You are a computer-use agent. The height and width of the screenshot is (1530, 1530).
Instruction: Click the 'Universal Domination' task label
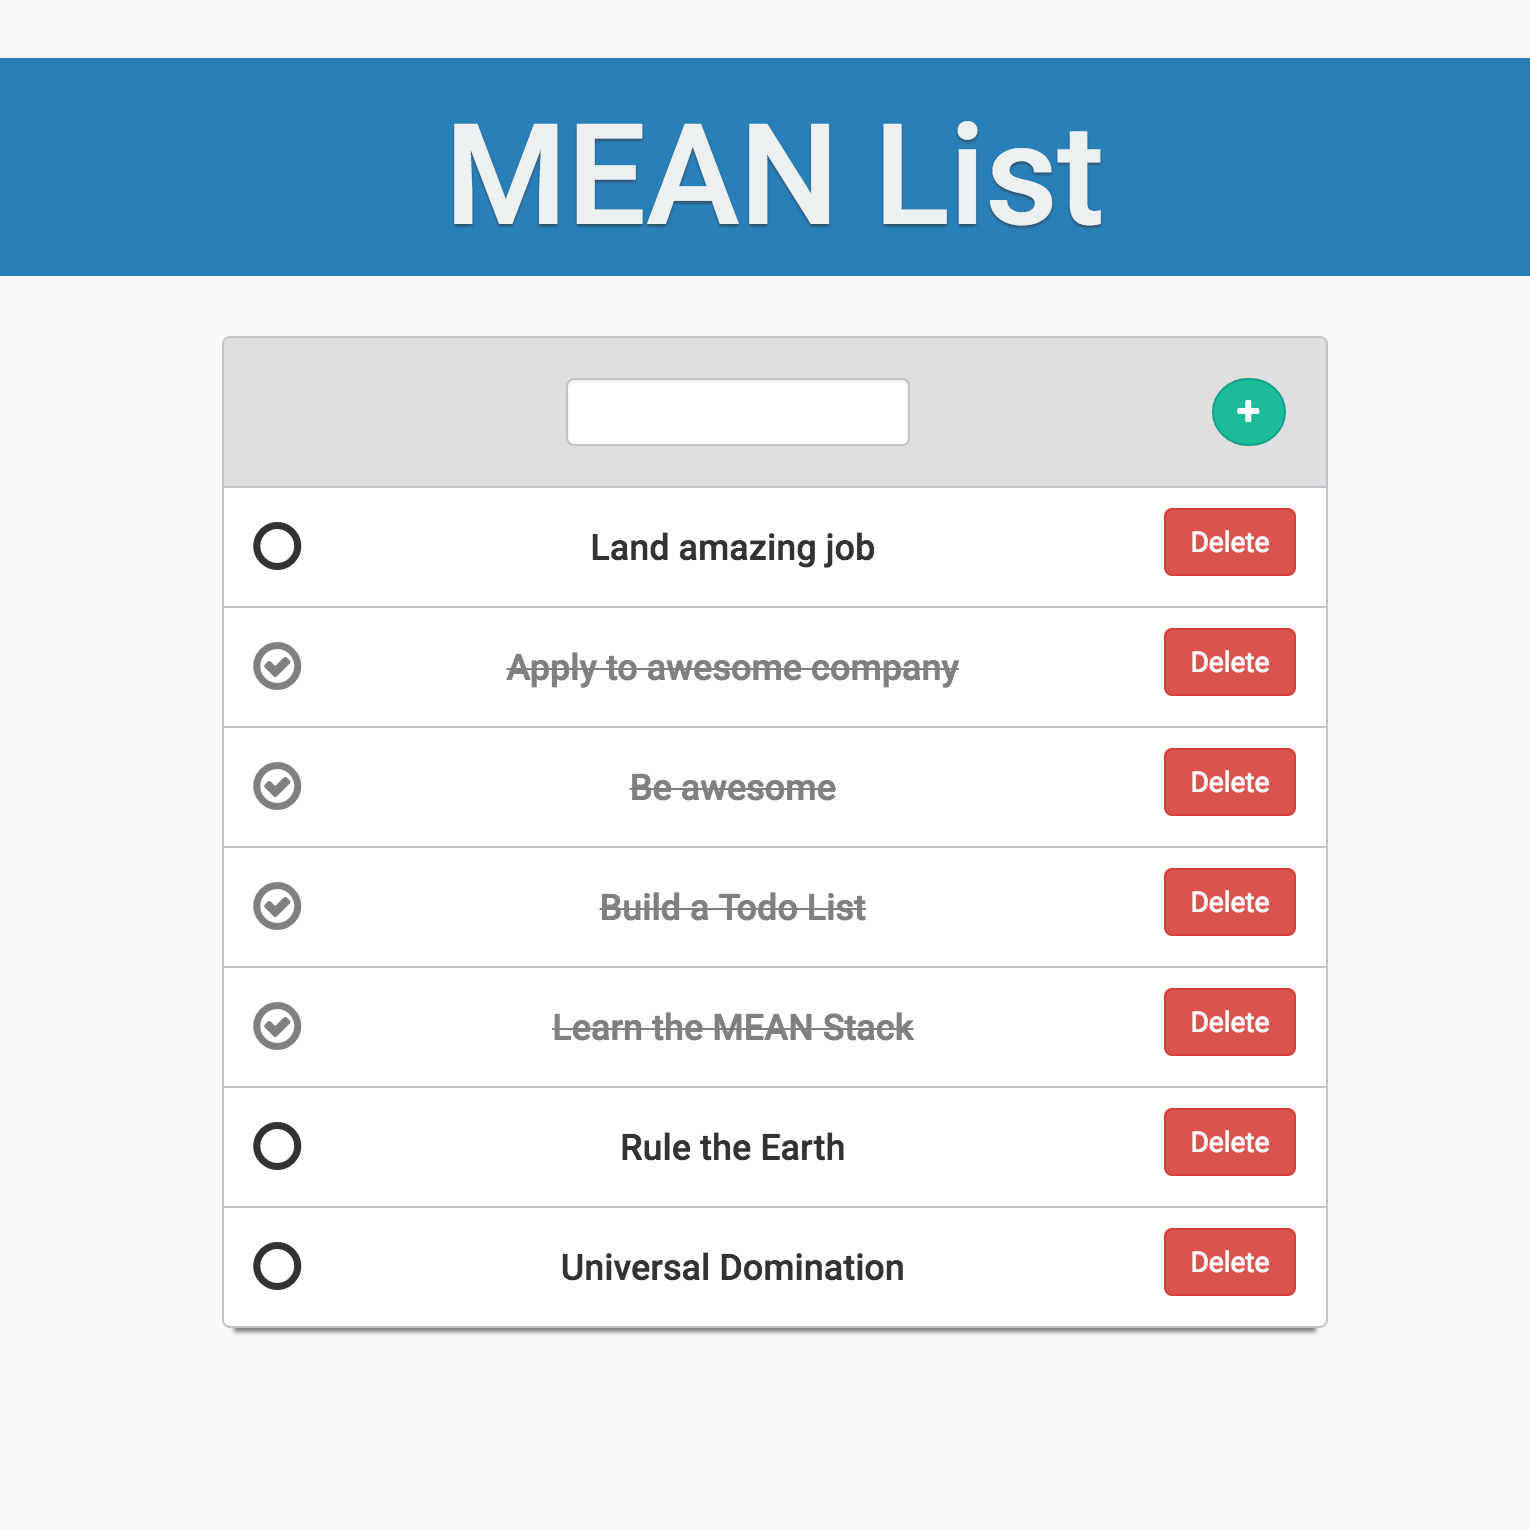pyautogui.click(x=733, y=1267)
